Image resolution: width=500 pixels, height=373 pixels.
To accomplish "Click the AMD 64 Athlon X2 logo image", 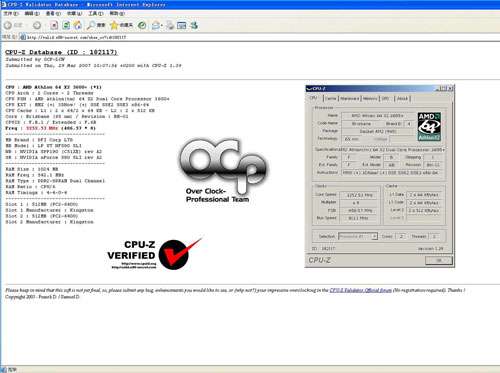I will pos(429,126).
